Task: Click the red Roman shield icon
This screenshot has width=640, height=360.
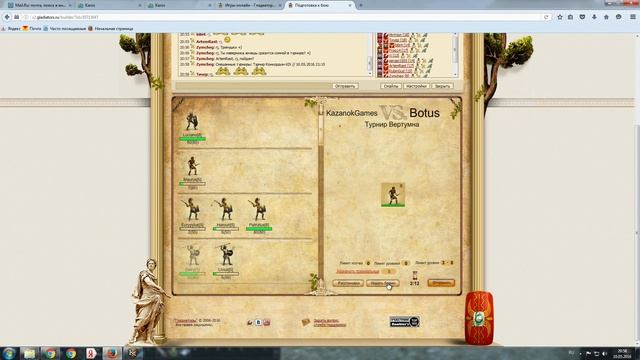Action: click(479, 318)
